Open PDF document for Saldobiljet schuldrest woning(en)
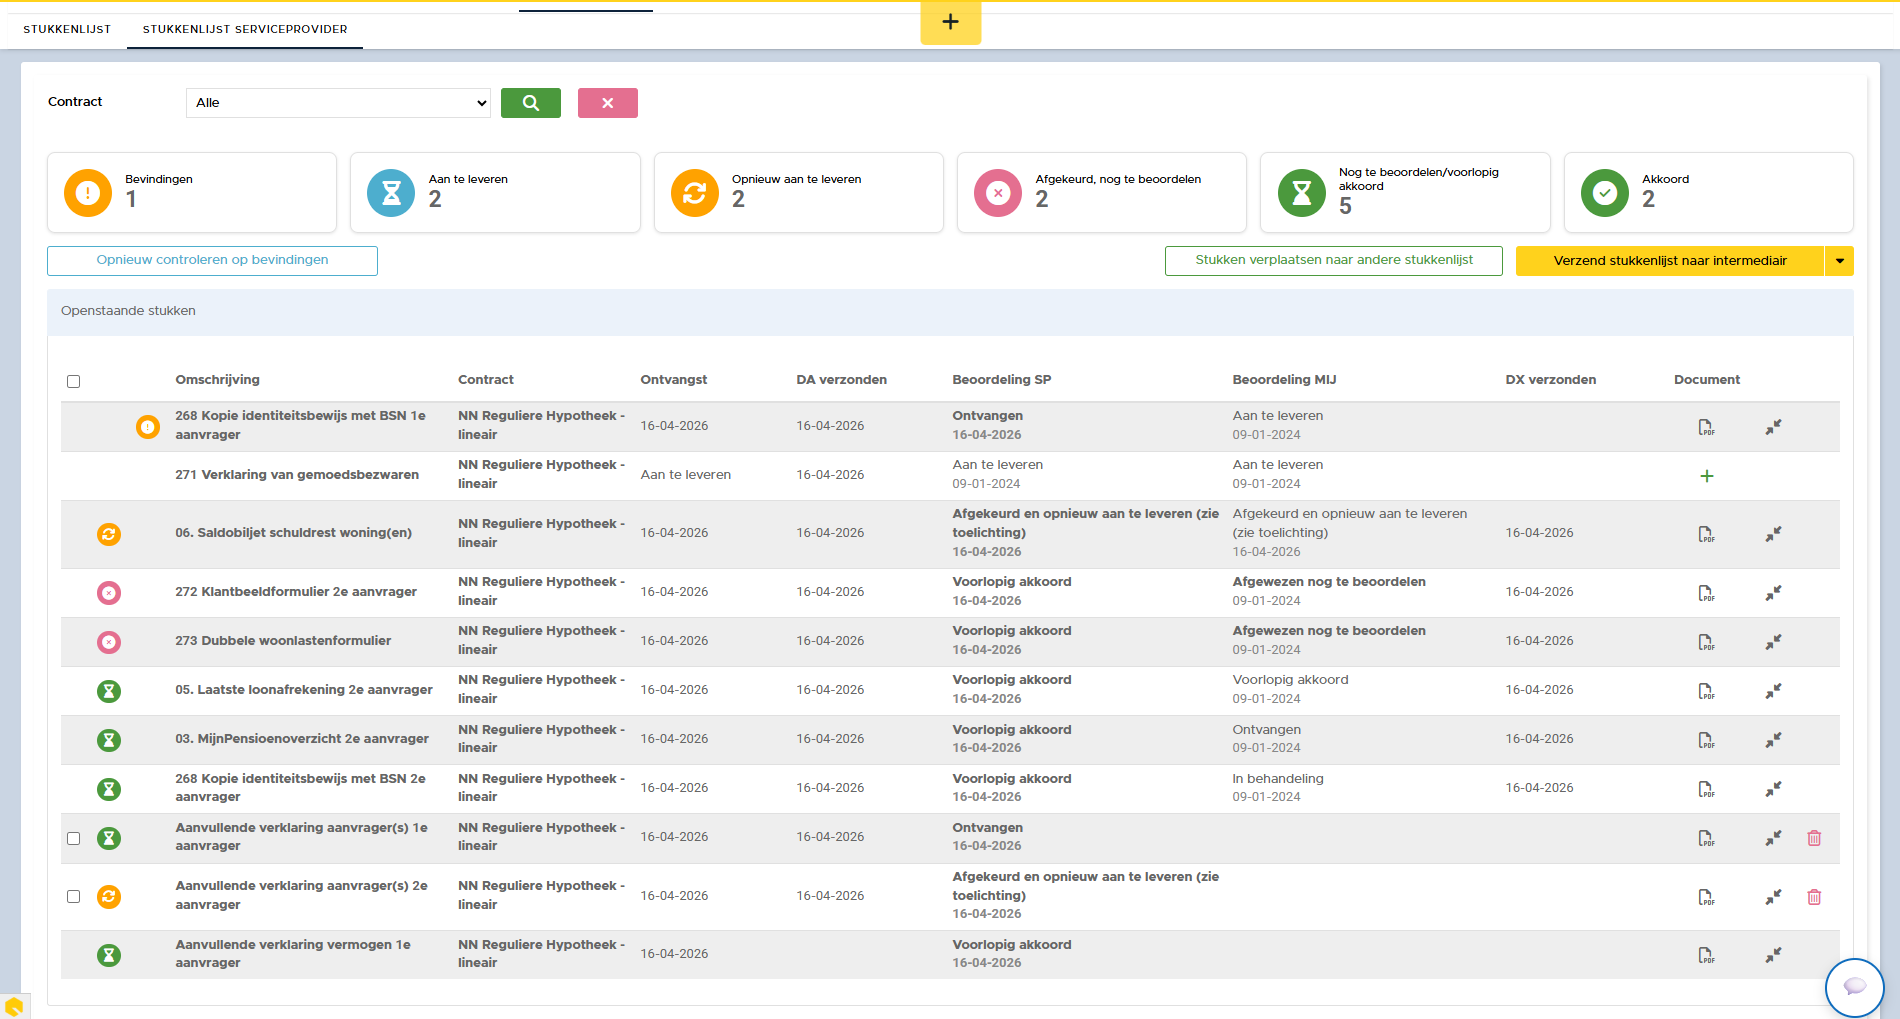The image size is (1900, 1019). coord(1706,534)
